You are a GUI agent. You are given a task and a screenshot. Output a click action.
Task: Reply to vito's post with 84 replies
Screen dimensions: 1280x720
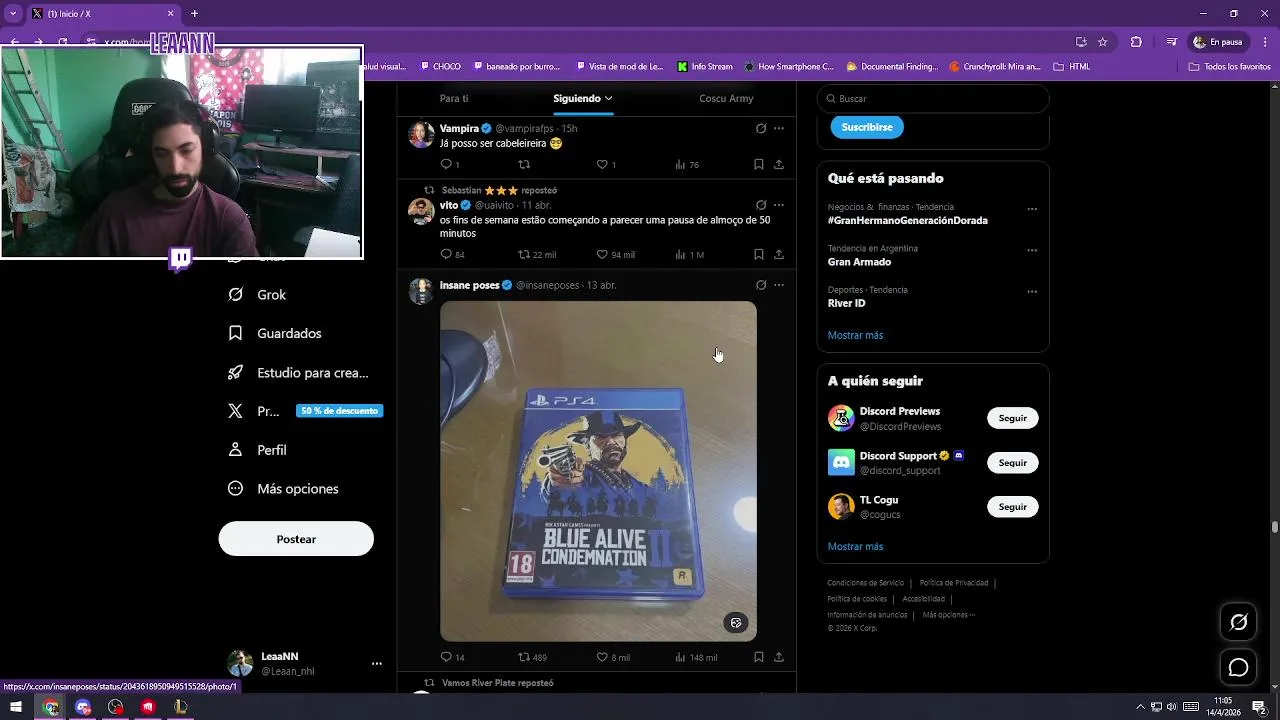[452, 254]
